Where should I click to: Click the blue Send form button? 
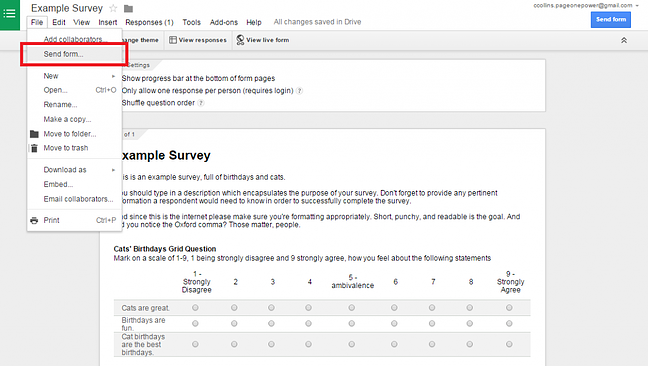[x=610, y=19]
